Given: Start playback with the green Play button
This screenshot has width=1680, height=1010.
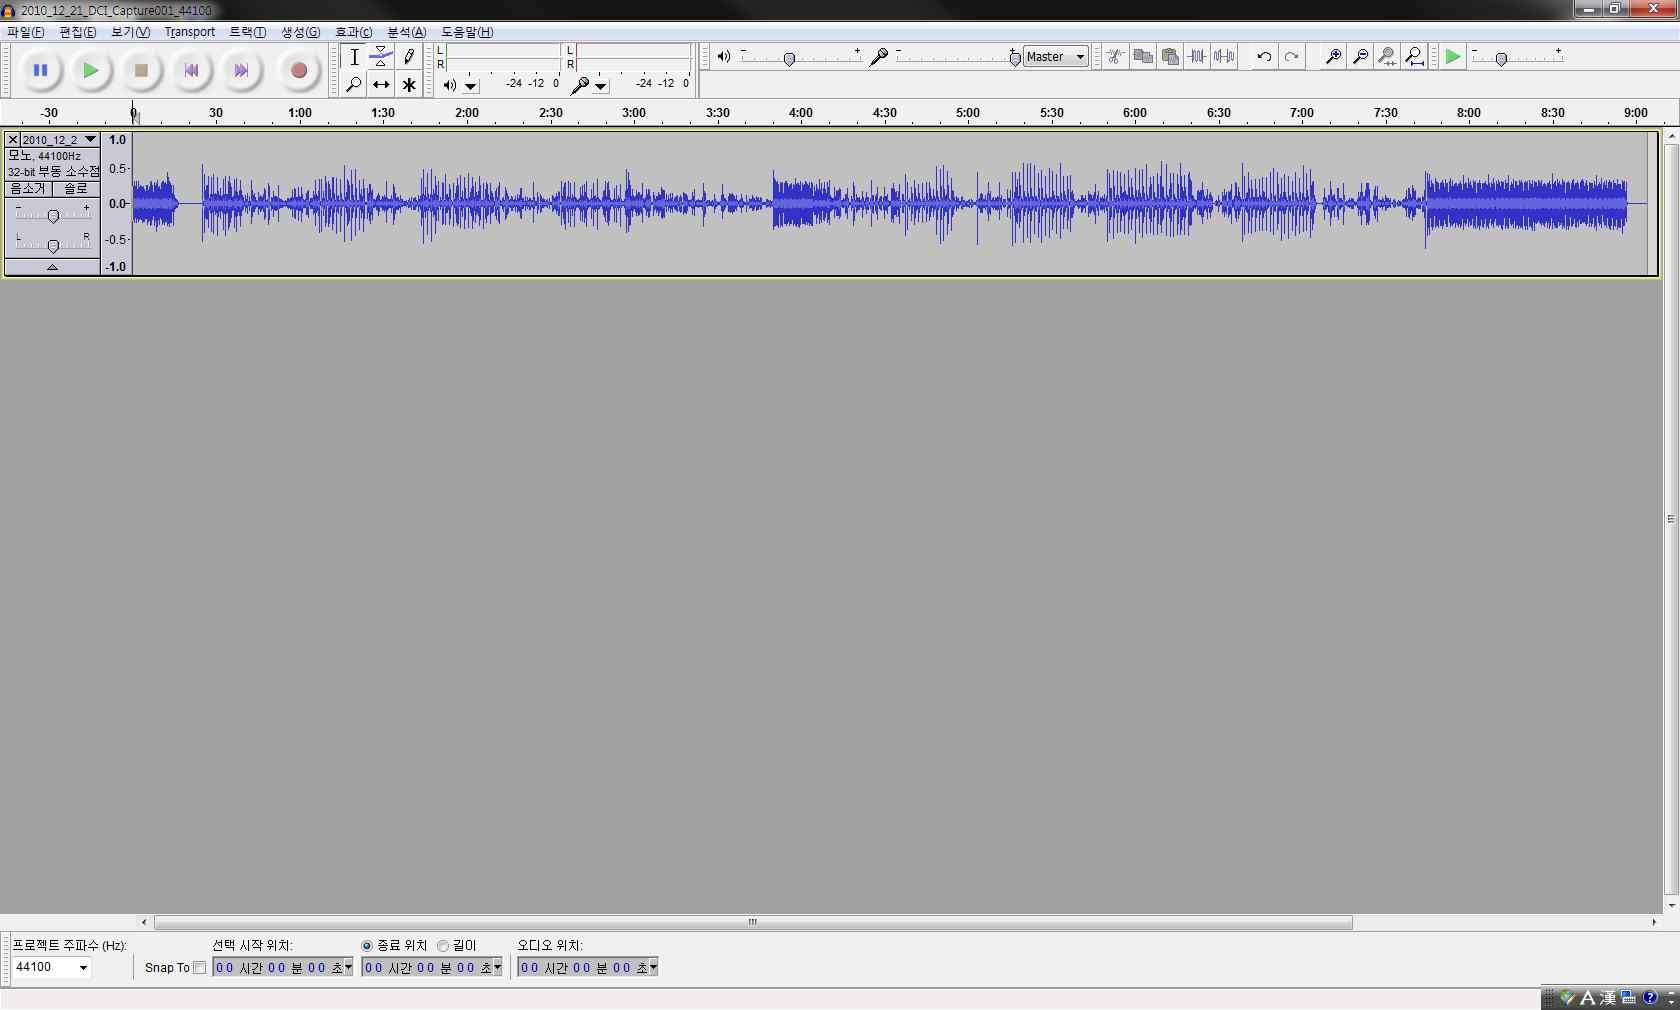Looking at the screenshot, I should [x=91, y=70].
